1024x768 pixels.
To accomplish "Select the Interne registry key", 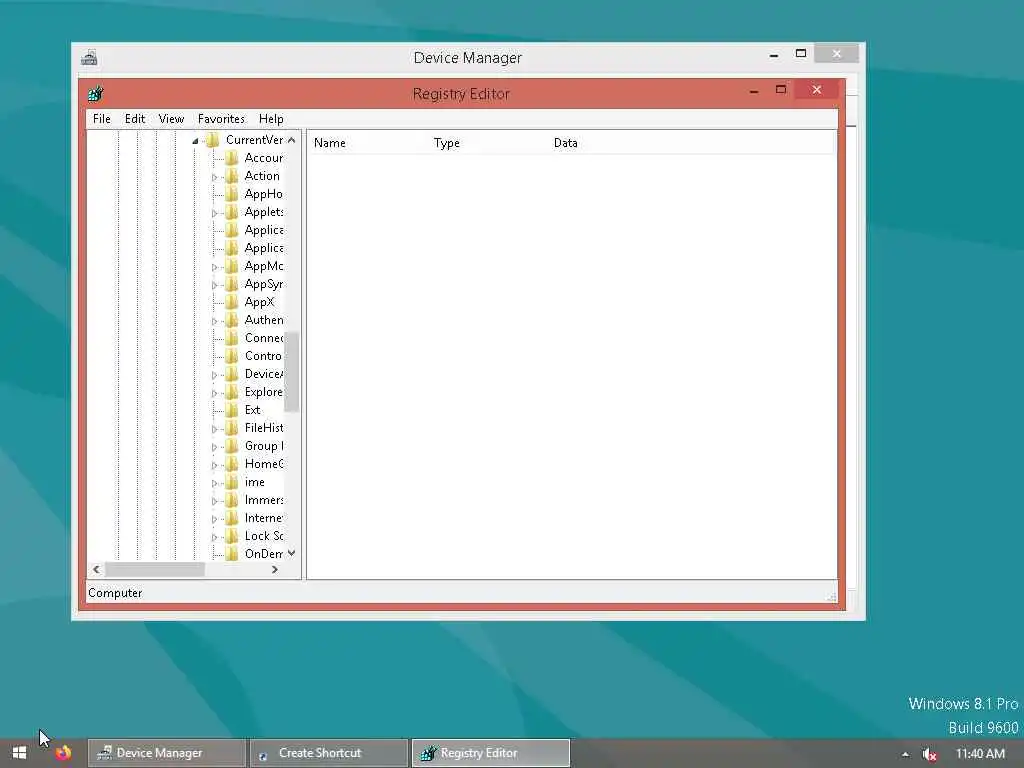I will tap(264, 518).
